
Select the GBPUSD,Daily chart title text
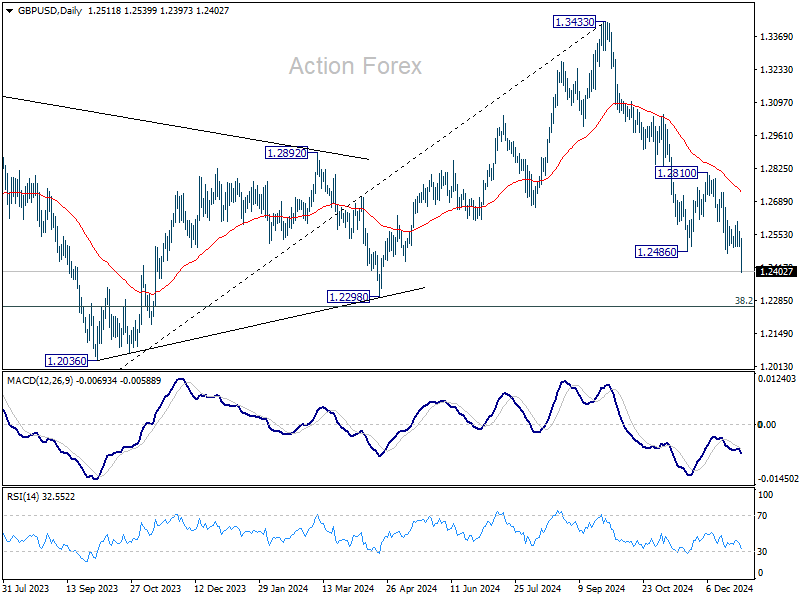click(49, 11)
